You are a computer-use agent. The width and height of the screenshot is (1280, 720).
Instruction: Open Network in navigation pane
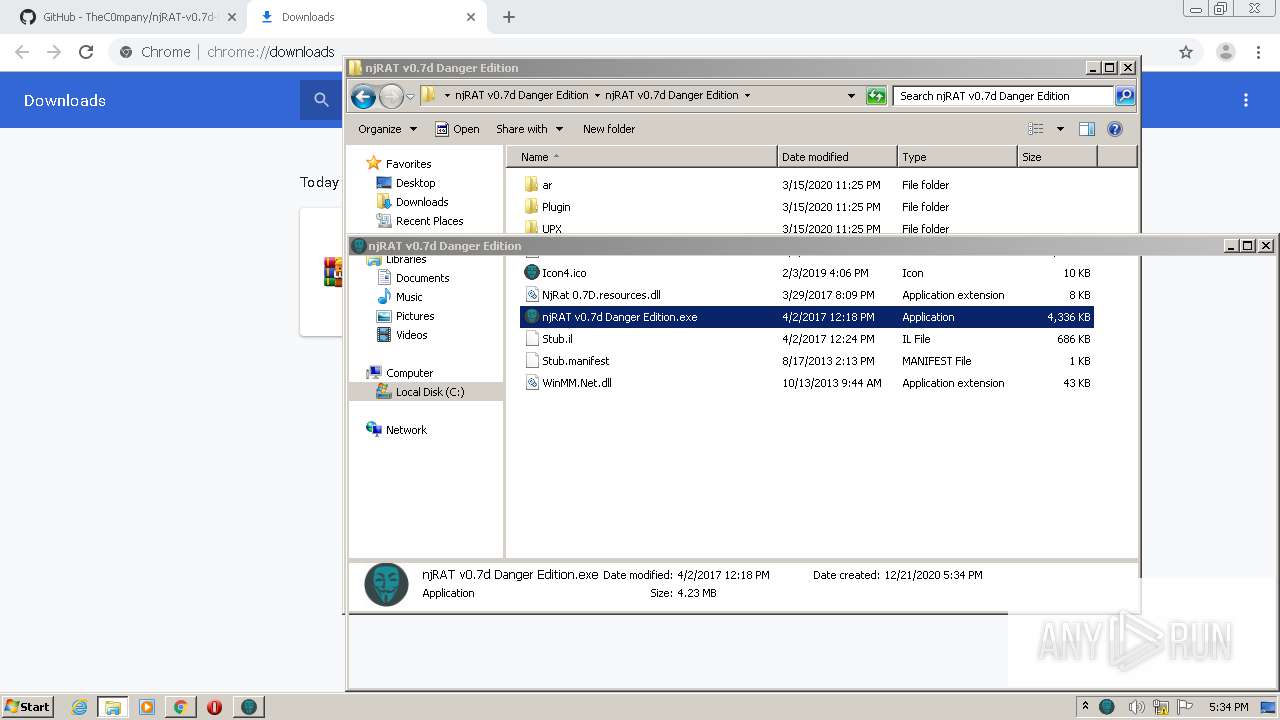[x=406, y=430]
